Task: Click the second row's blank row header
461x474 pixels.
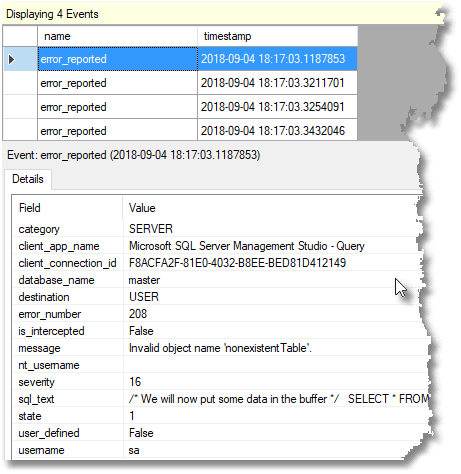Action: (x=20, y=83)
